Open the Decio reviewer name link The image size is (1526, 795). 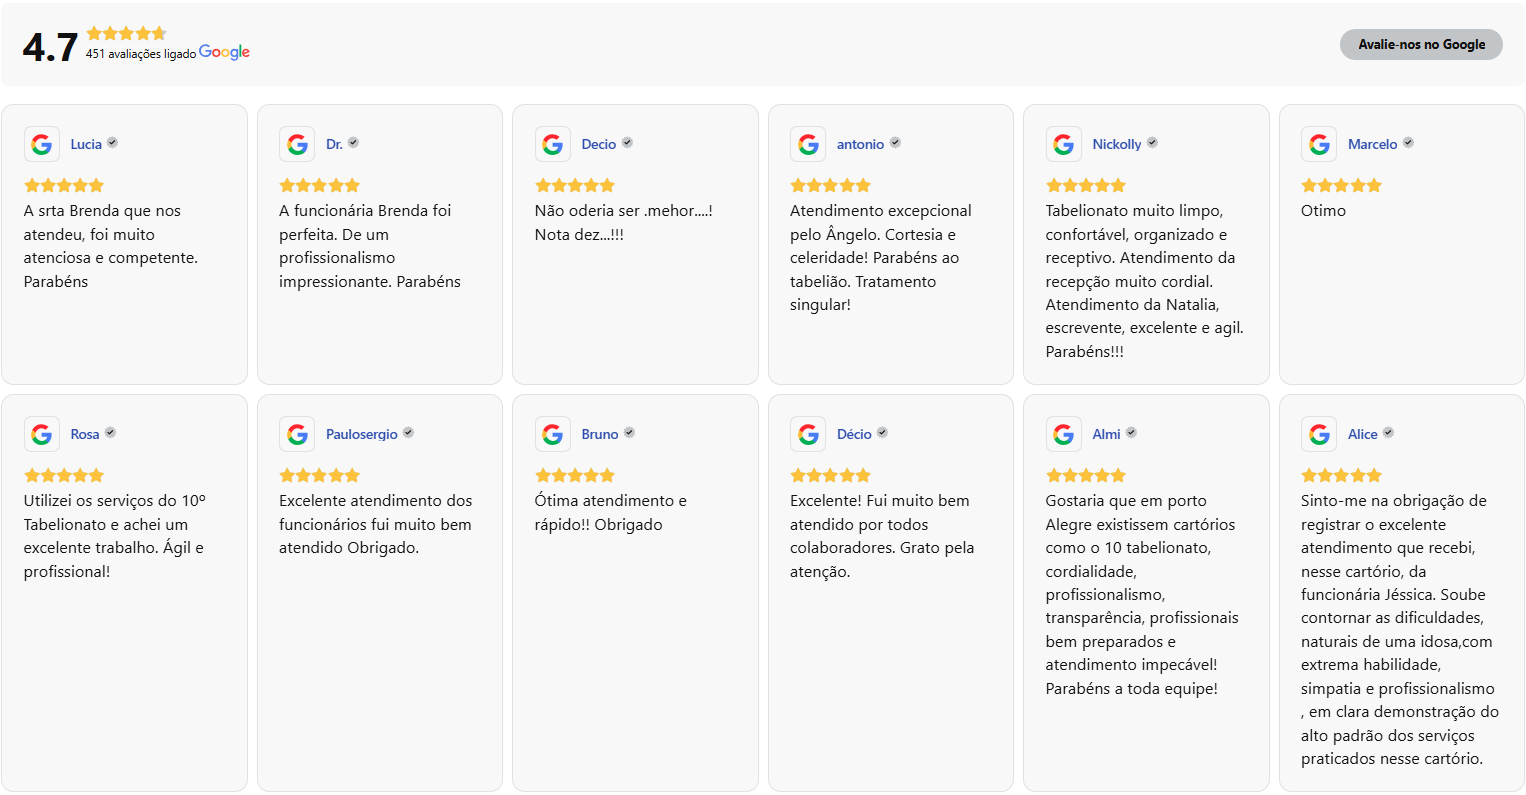(x=598, y=144)
